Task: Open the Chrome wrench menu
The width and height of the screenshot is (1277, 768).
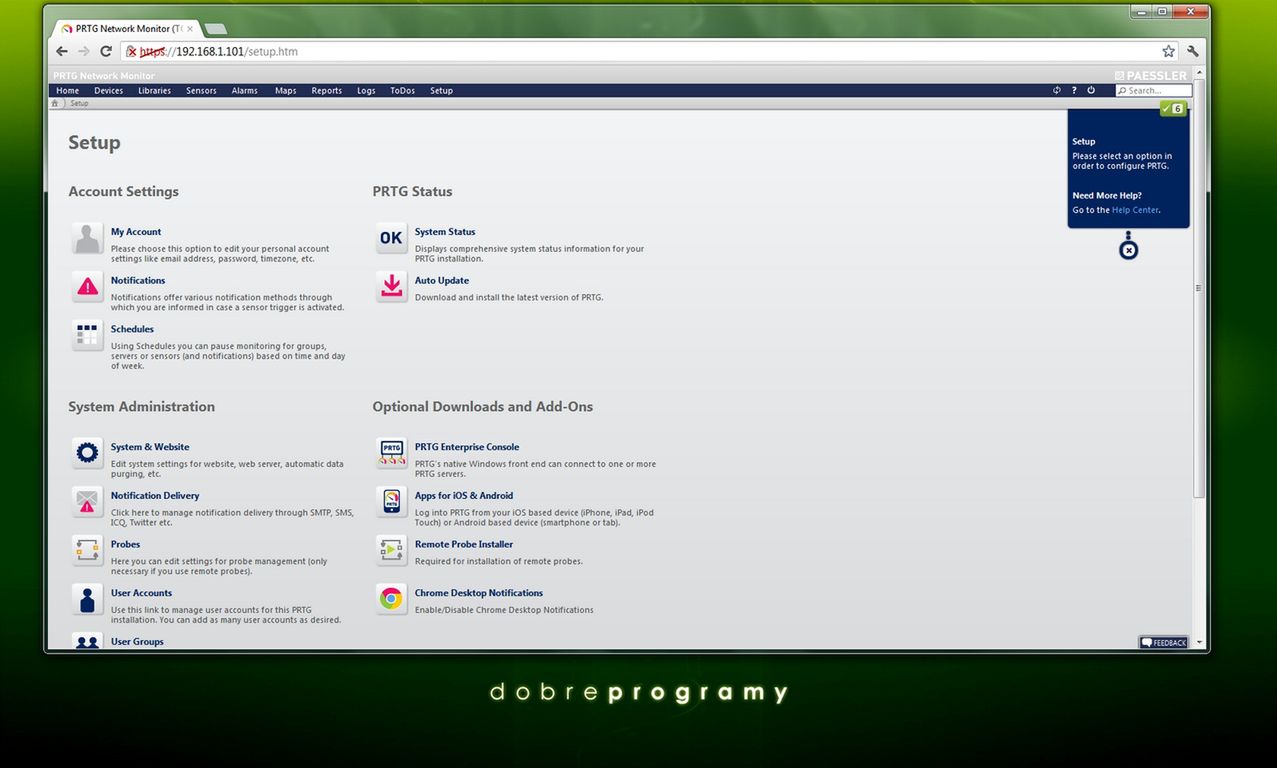Action: (x=1193, y=51)
